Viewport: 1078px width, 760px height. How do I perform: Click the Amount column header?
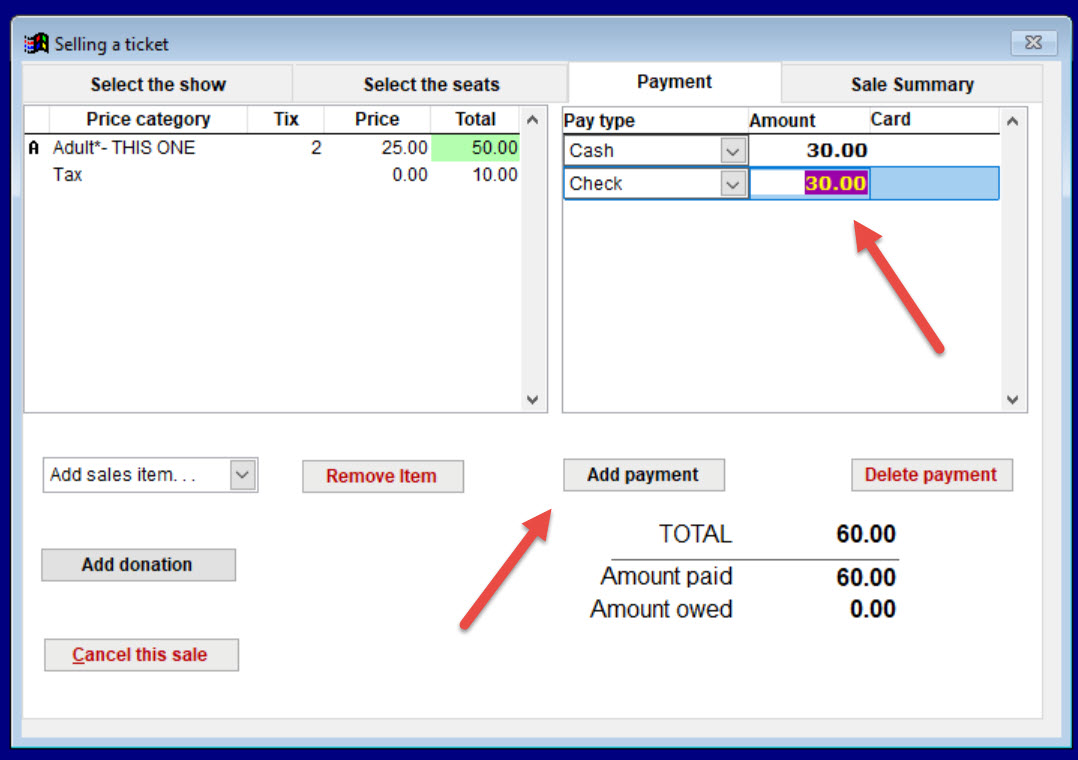[x=808, y=120]
